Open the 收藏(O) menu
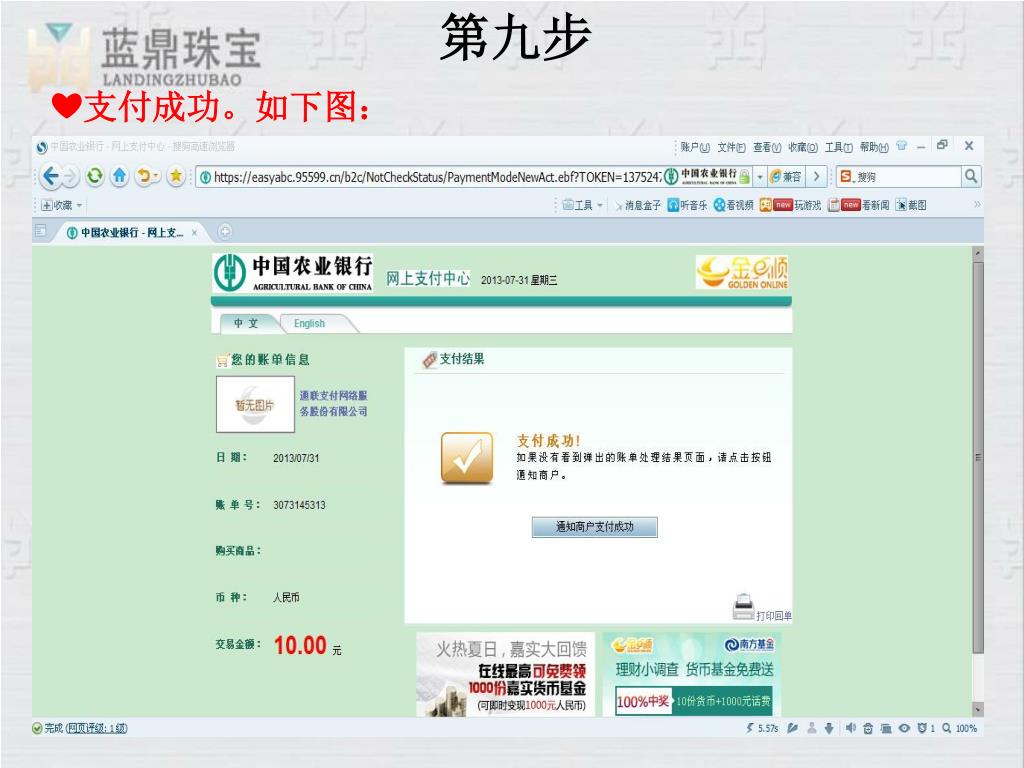1024x768 pixels. click(x=803, y=148)
